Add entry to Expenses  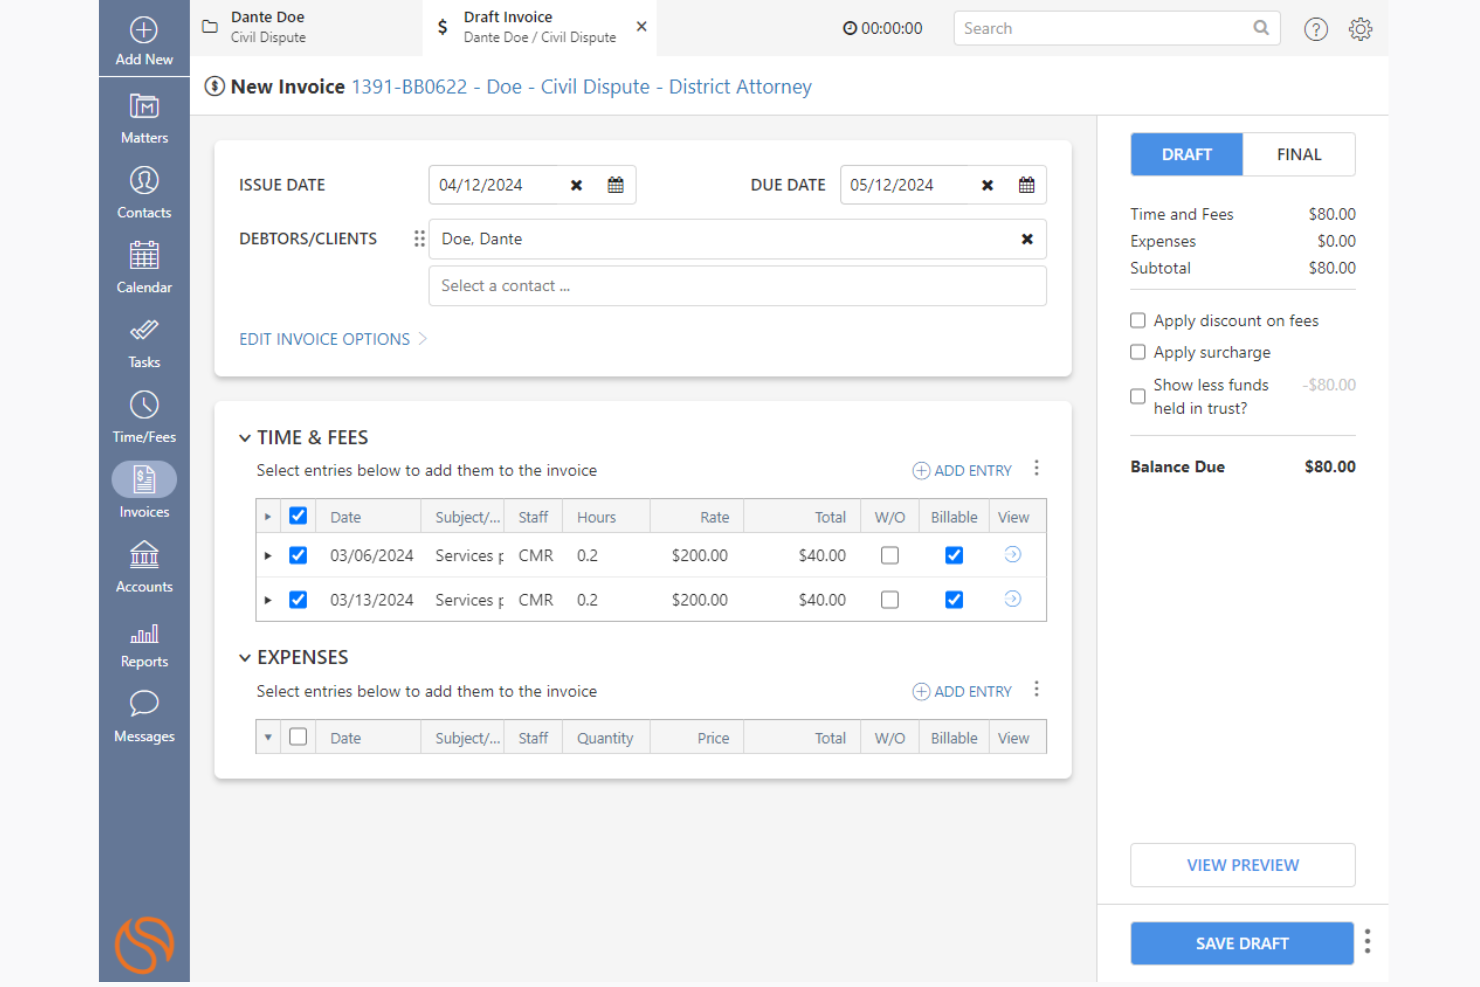click(962, 691)
